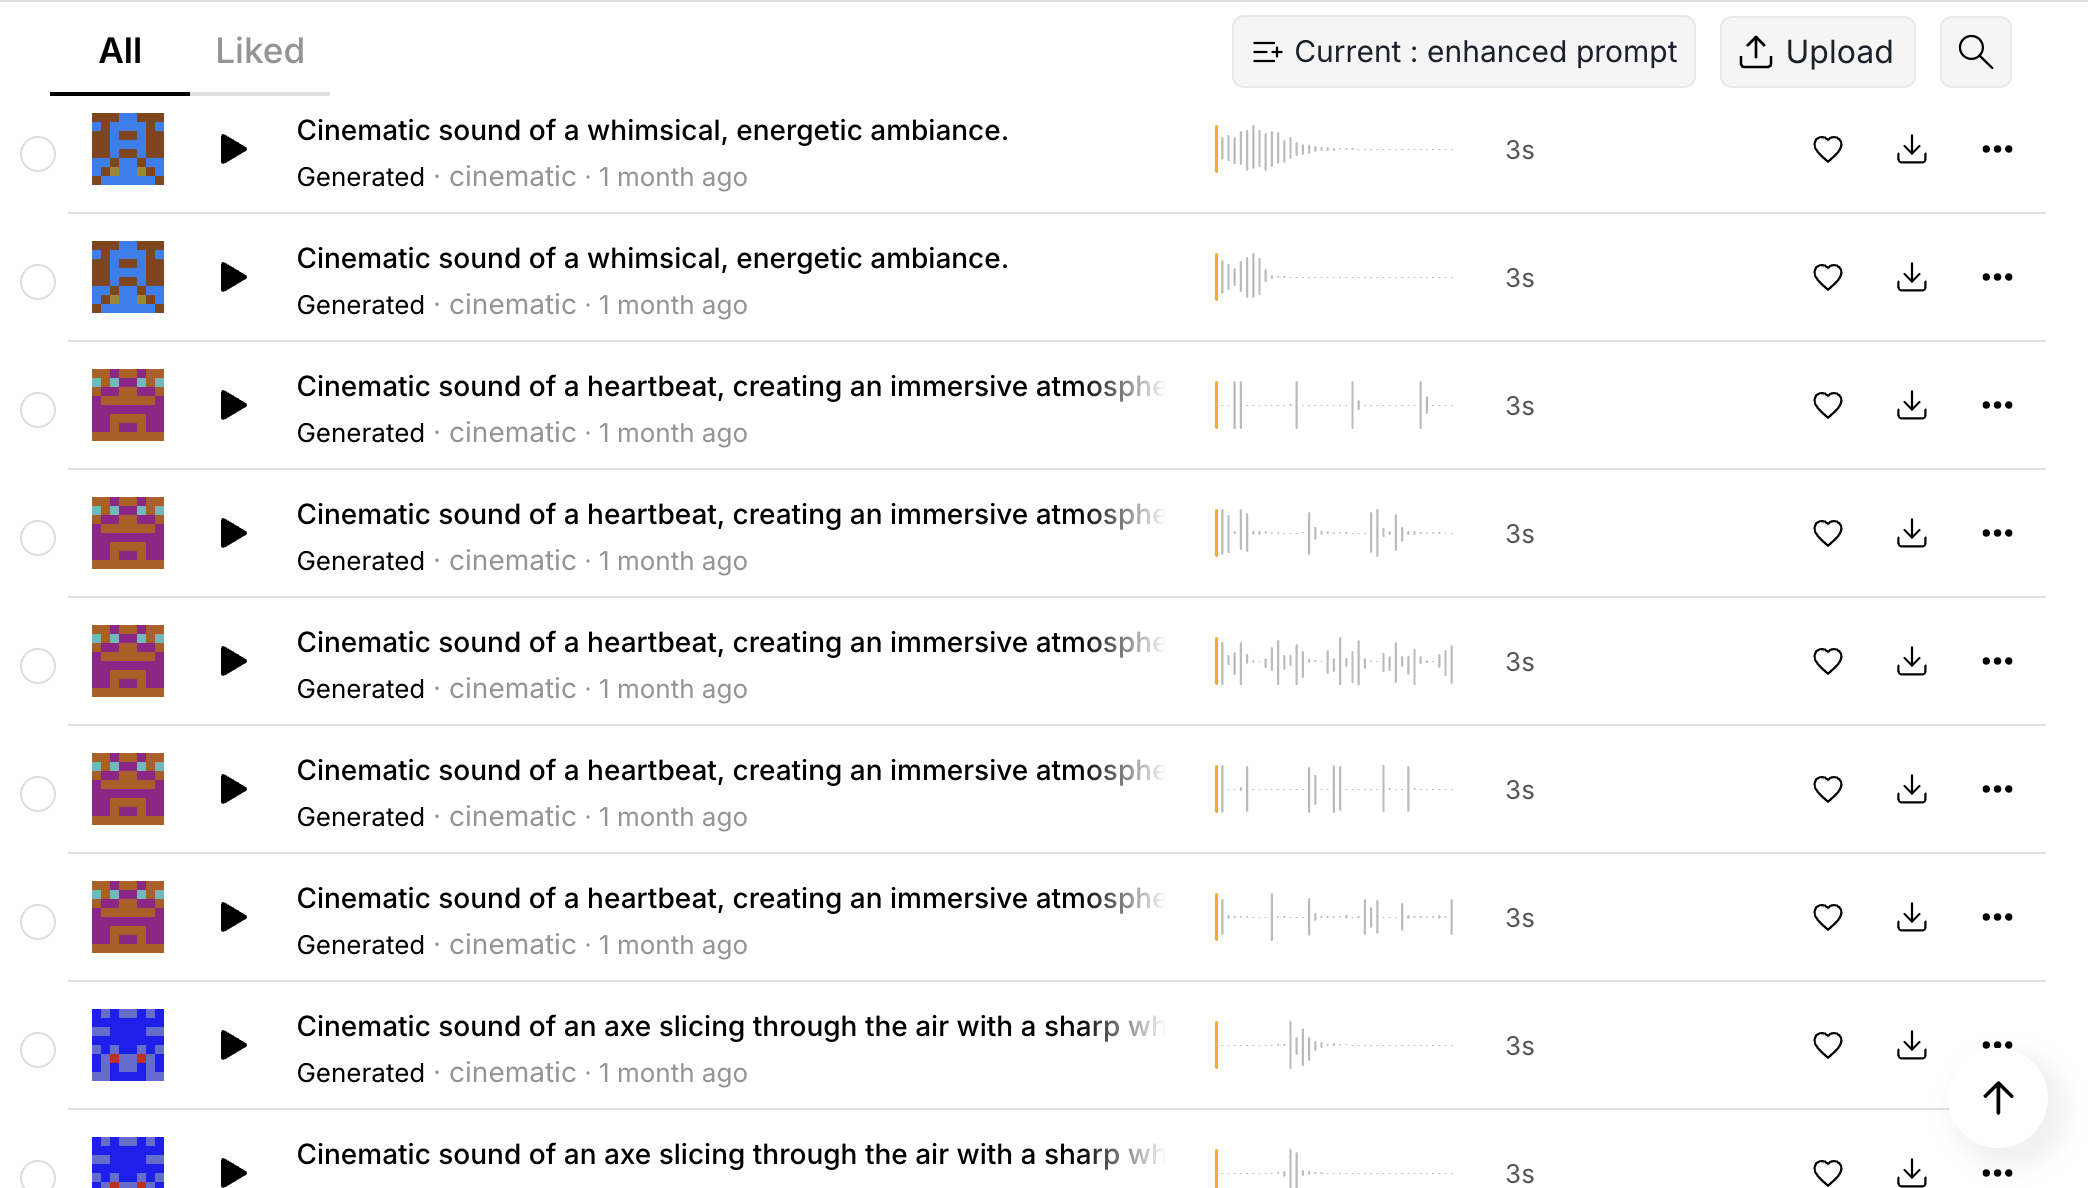Select the third heartbeat sound row circle
Image resolution: width=2088 pixels, height=1188 pixels.
38,665
